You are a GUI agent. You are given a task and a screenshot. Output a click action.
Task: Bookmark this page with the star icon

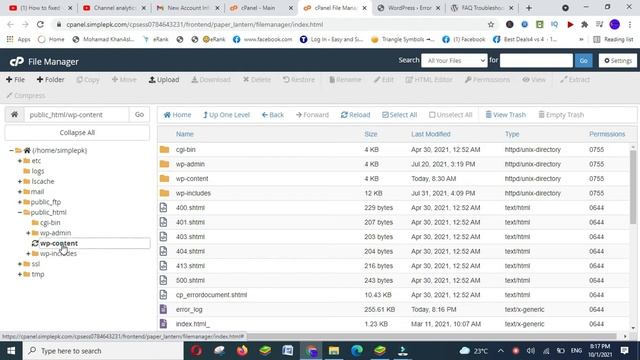pos(491,24)
